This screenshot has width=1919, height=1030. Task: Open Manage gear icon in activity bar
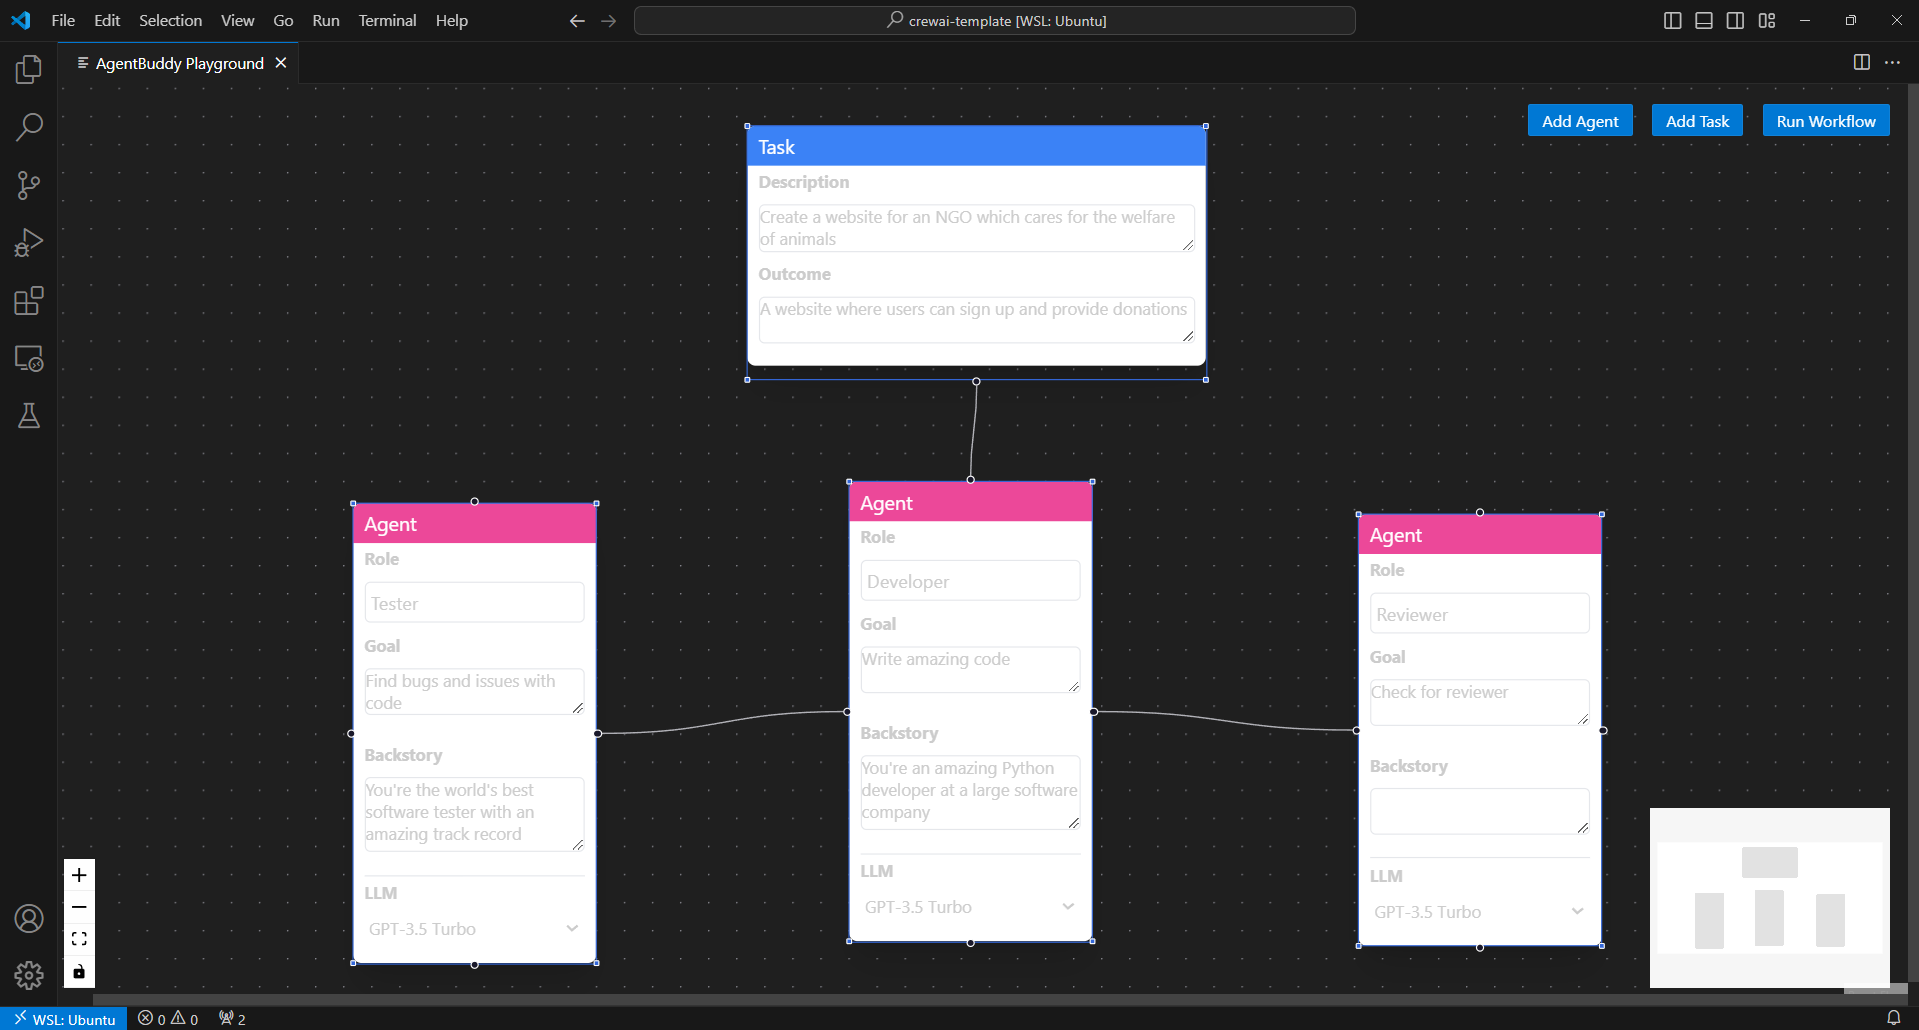tap(29, 975)
